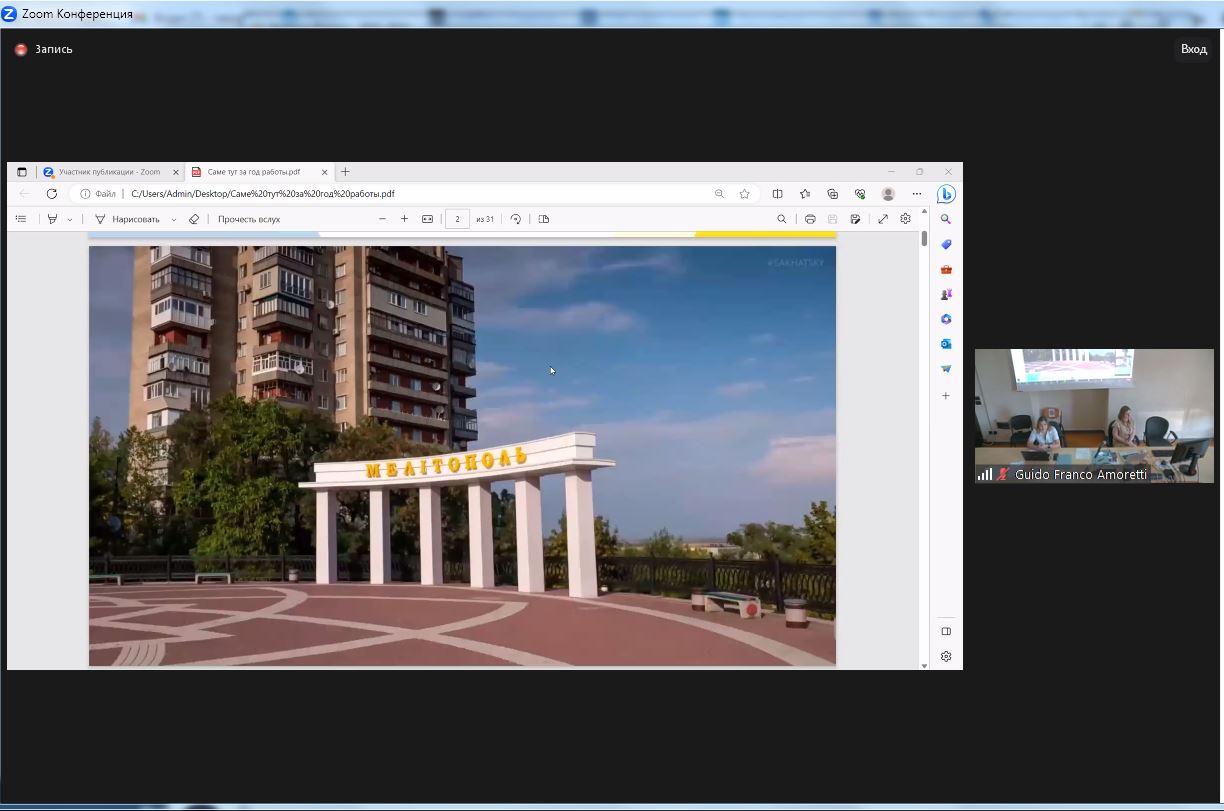The image size is (1224, 811).
Task: Search within the PDF document
Action: pos(782,219)
